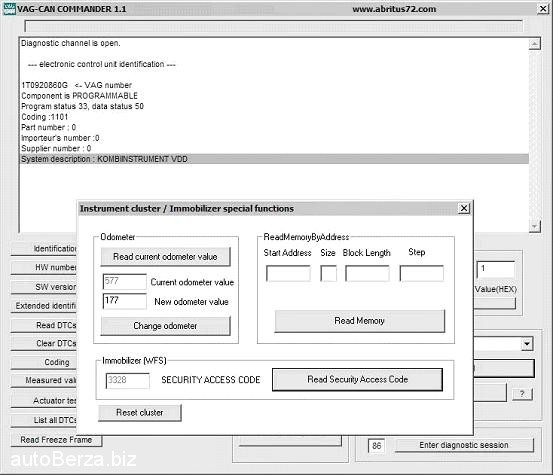Click the question mark help button
553x476 pixels.
(522, 394)
